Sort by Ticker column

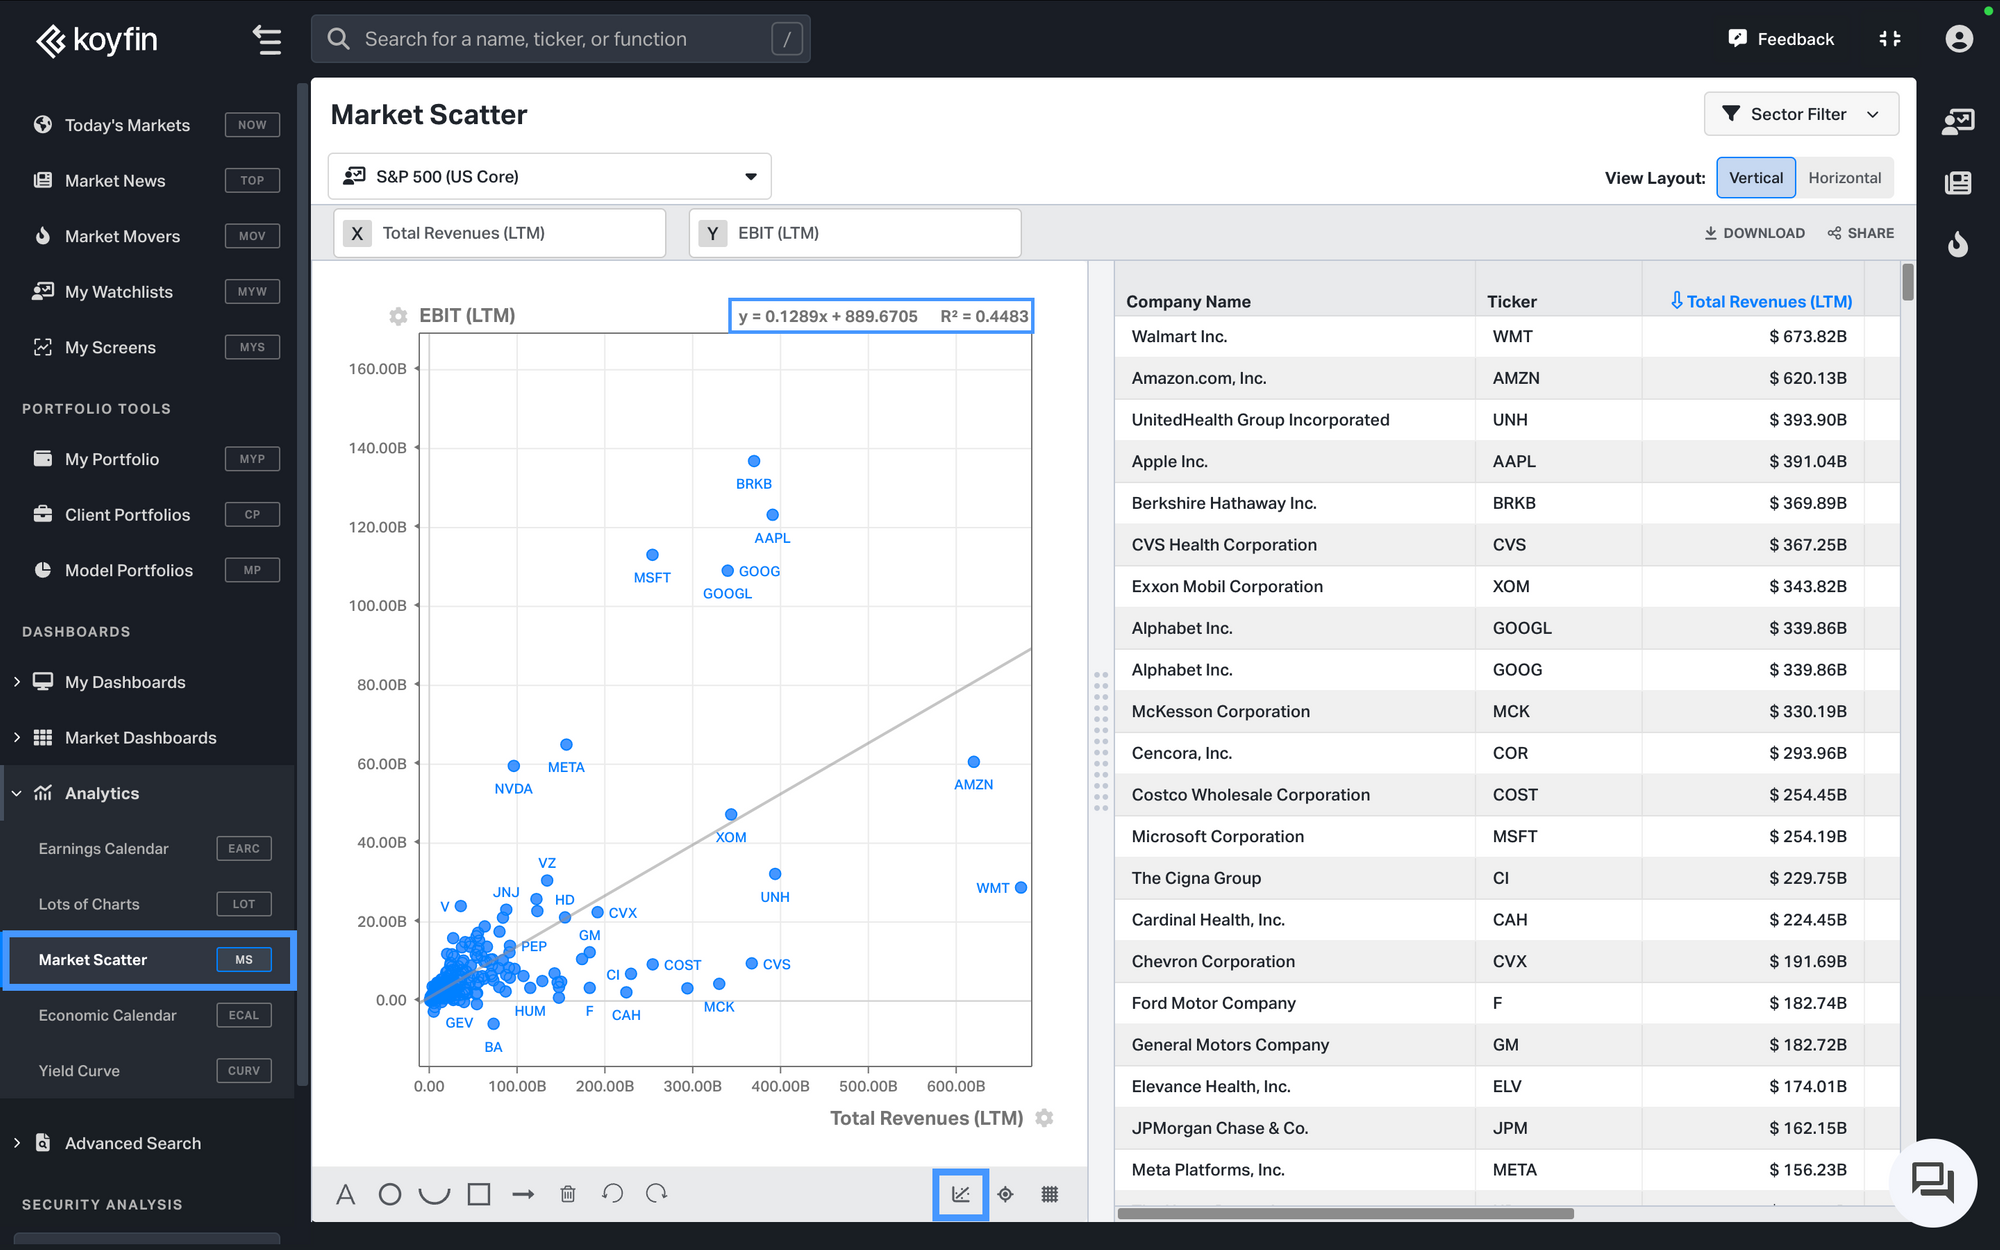pyautogui.click(x=1512, y=301)
